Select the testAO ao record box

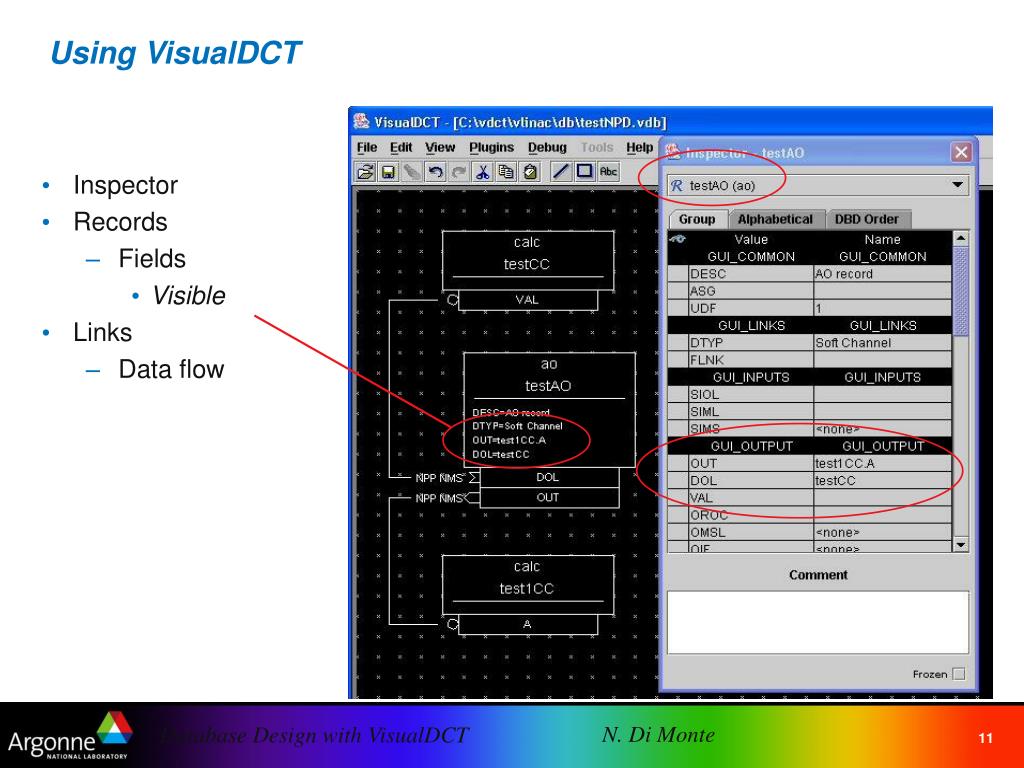[549, 409]
